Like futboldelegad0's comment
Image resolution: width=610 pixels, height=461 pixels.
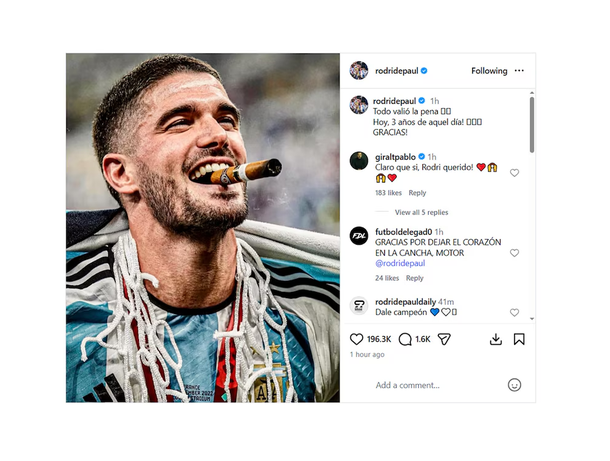(515, 253)
